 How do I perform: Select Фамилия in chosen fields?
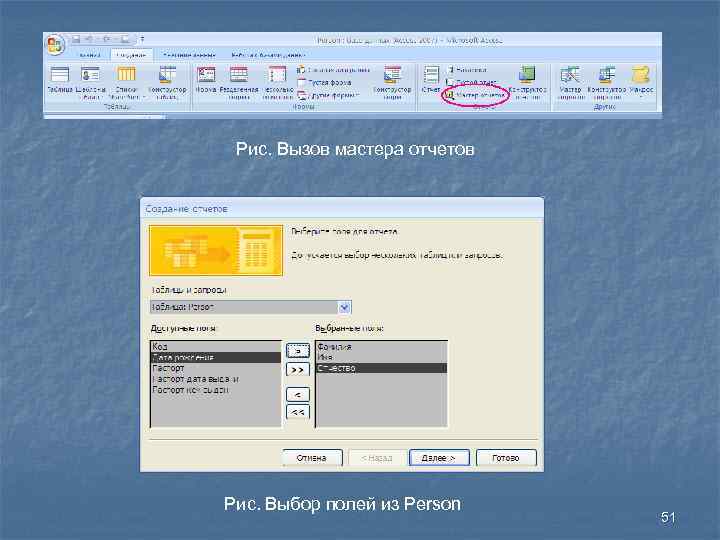pos(382,347)
